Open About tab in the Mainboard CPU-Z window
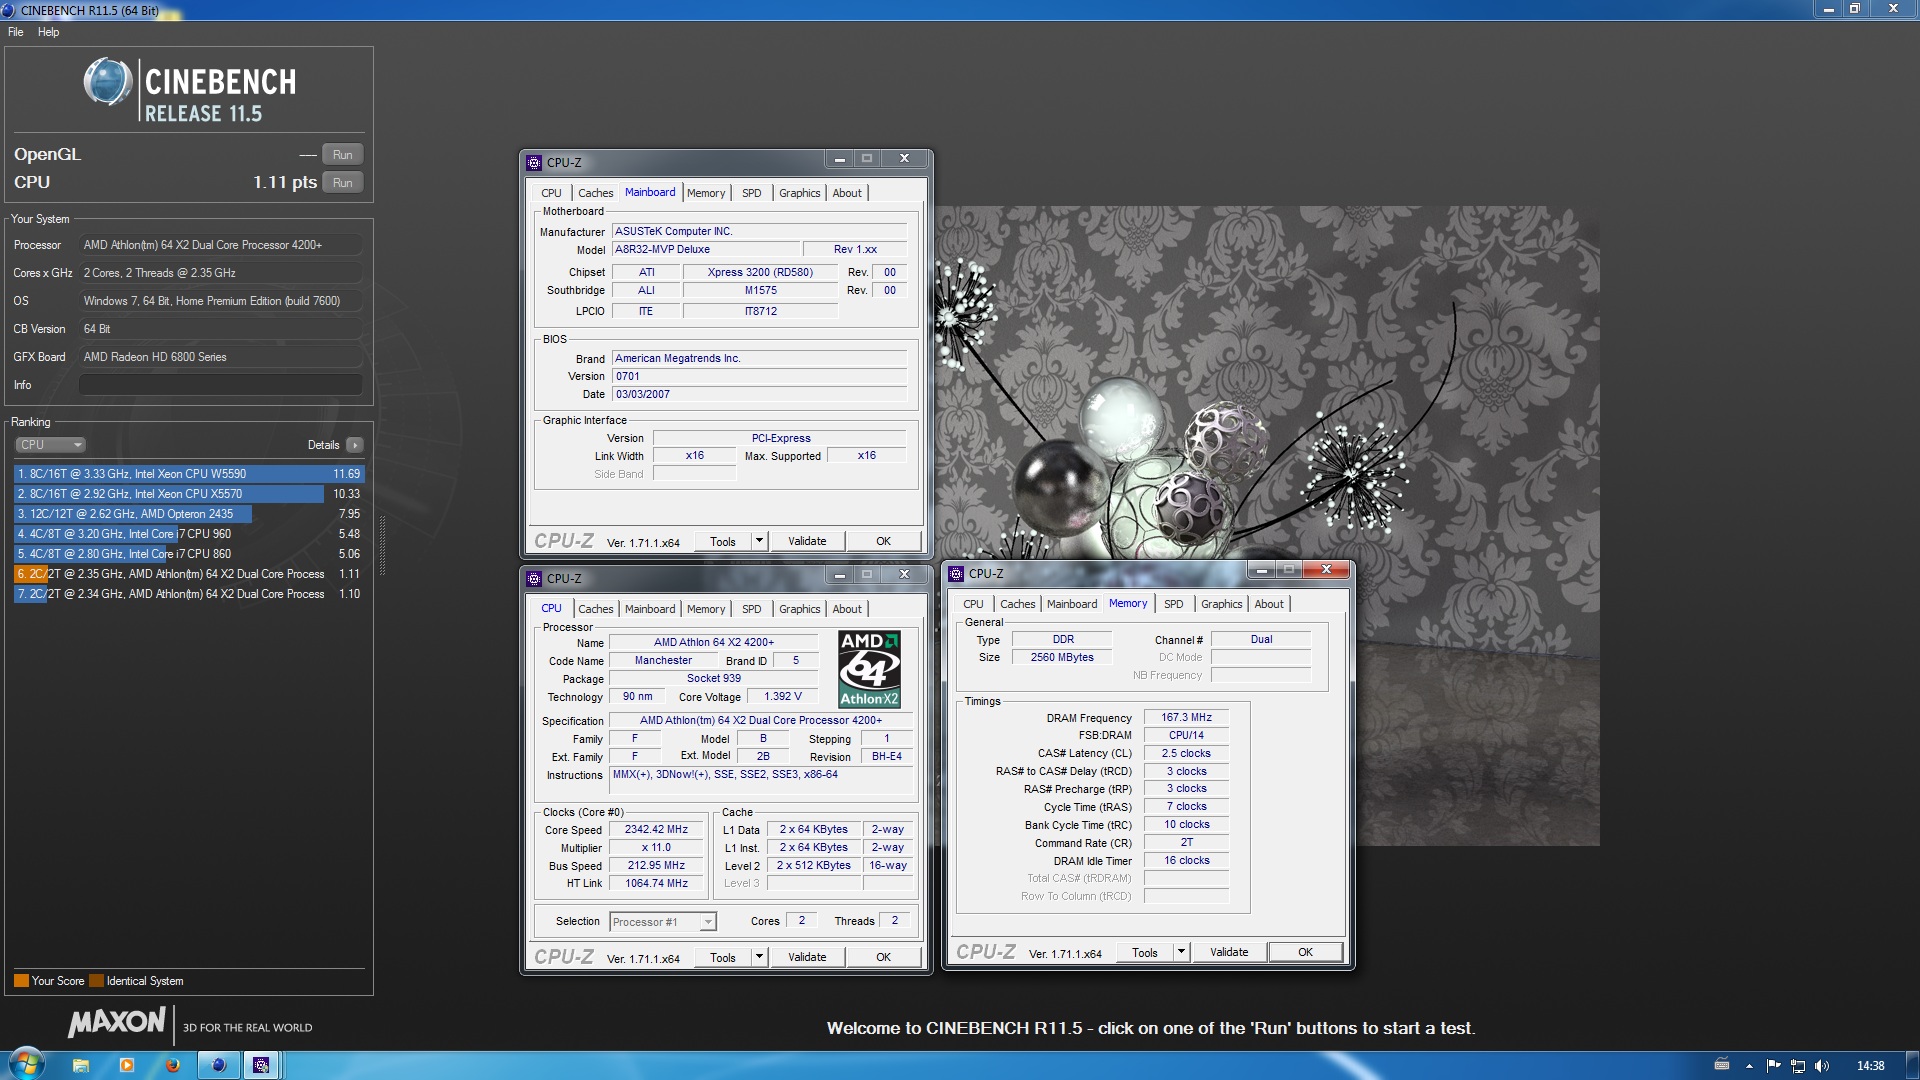This screenshot has height=1080, width=1920. click(x=847, y=193)
